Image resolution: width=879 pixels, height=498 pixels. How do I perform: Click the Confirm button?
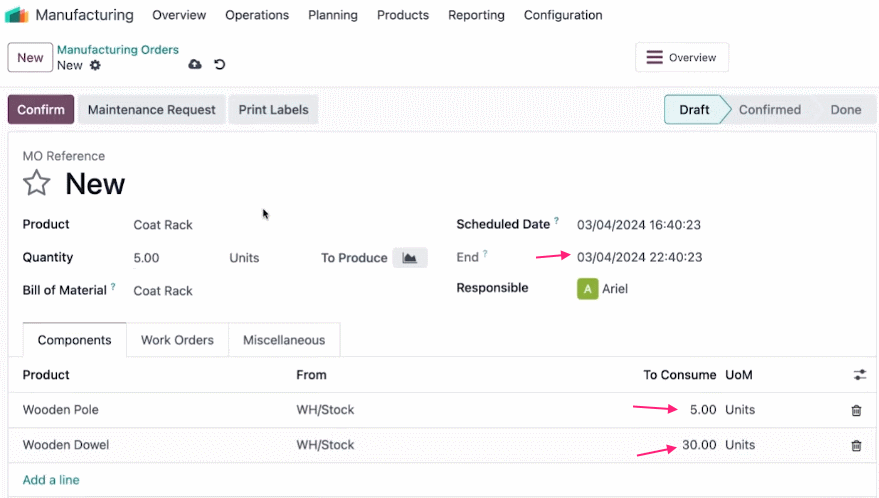coord(41,109)
